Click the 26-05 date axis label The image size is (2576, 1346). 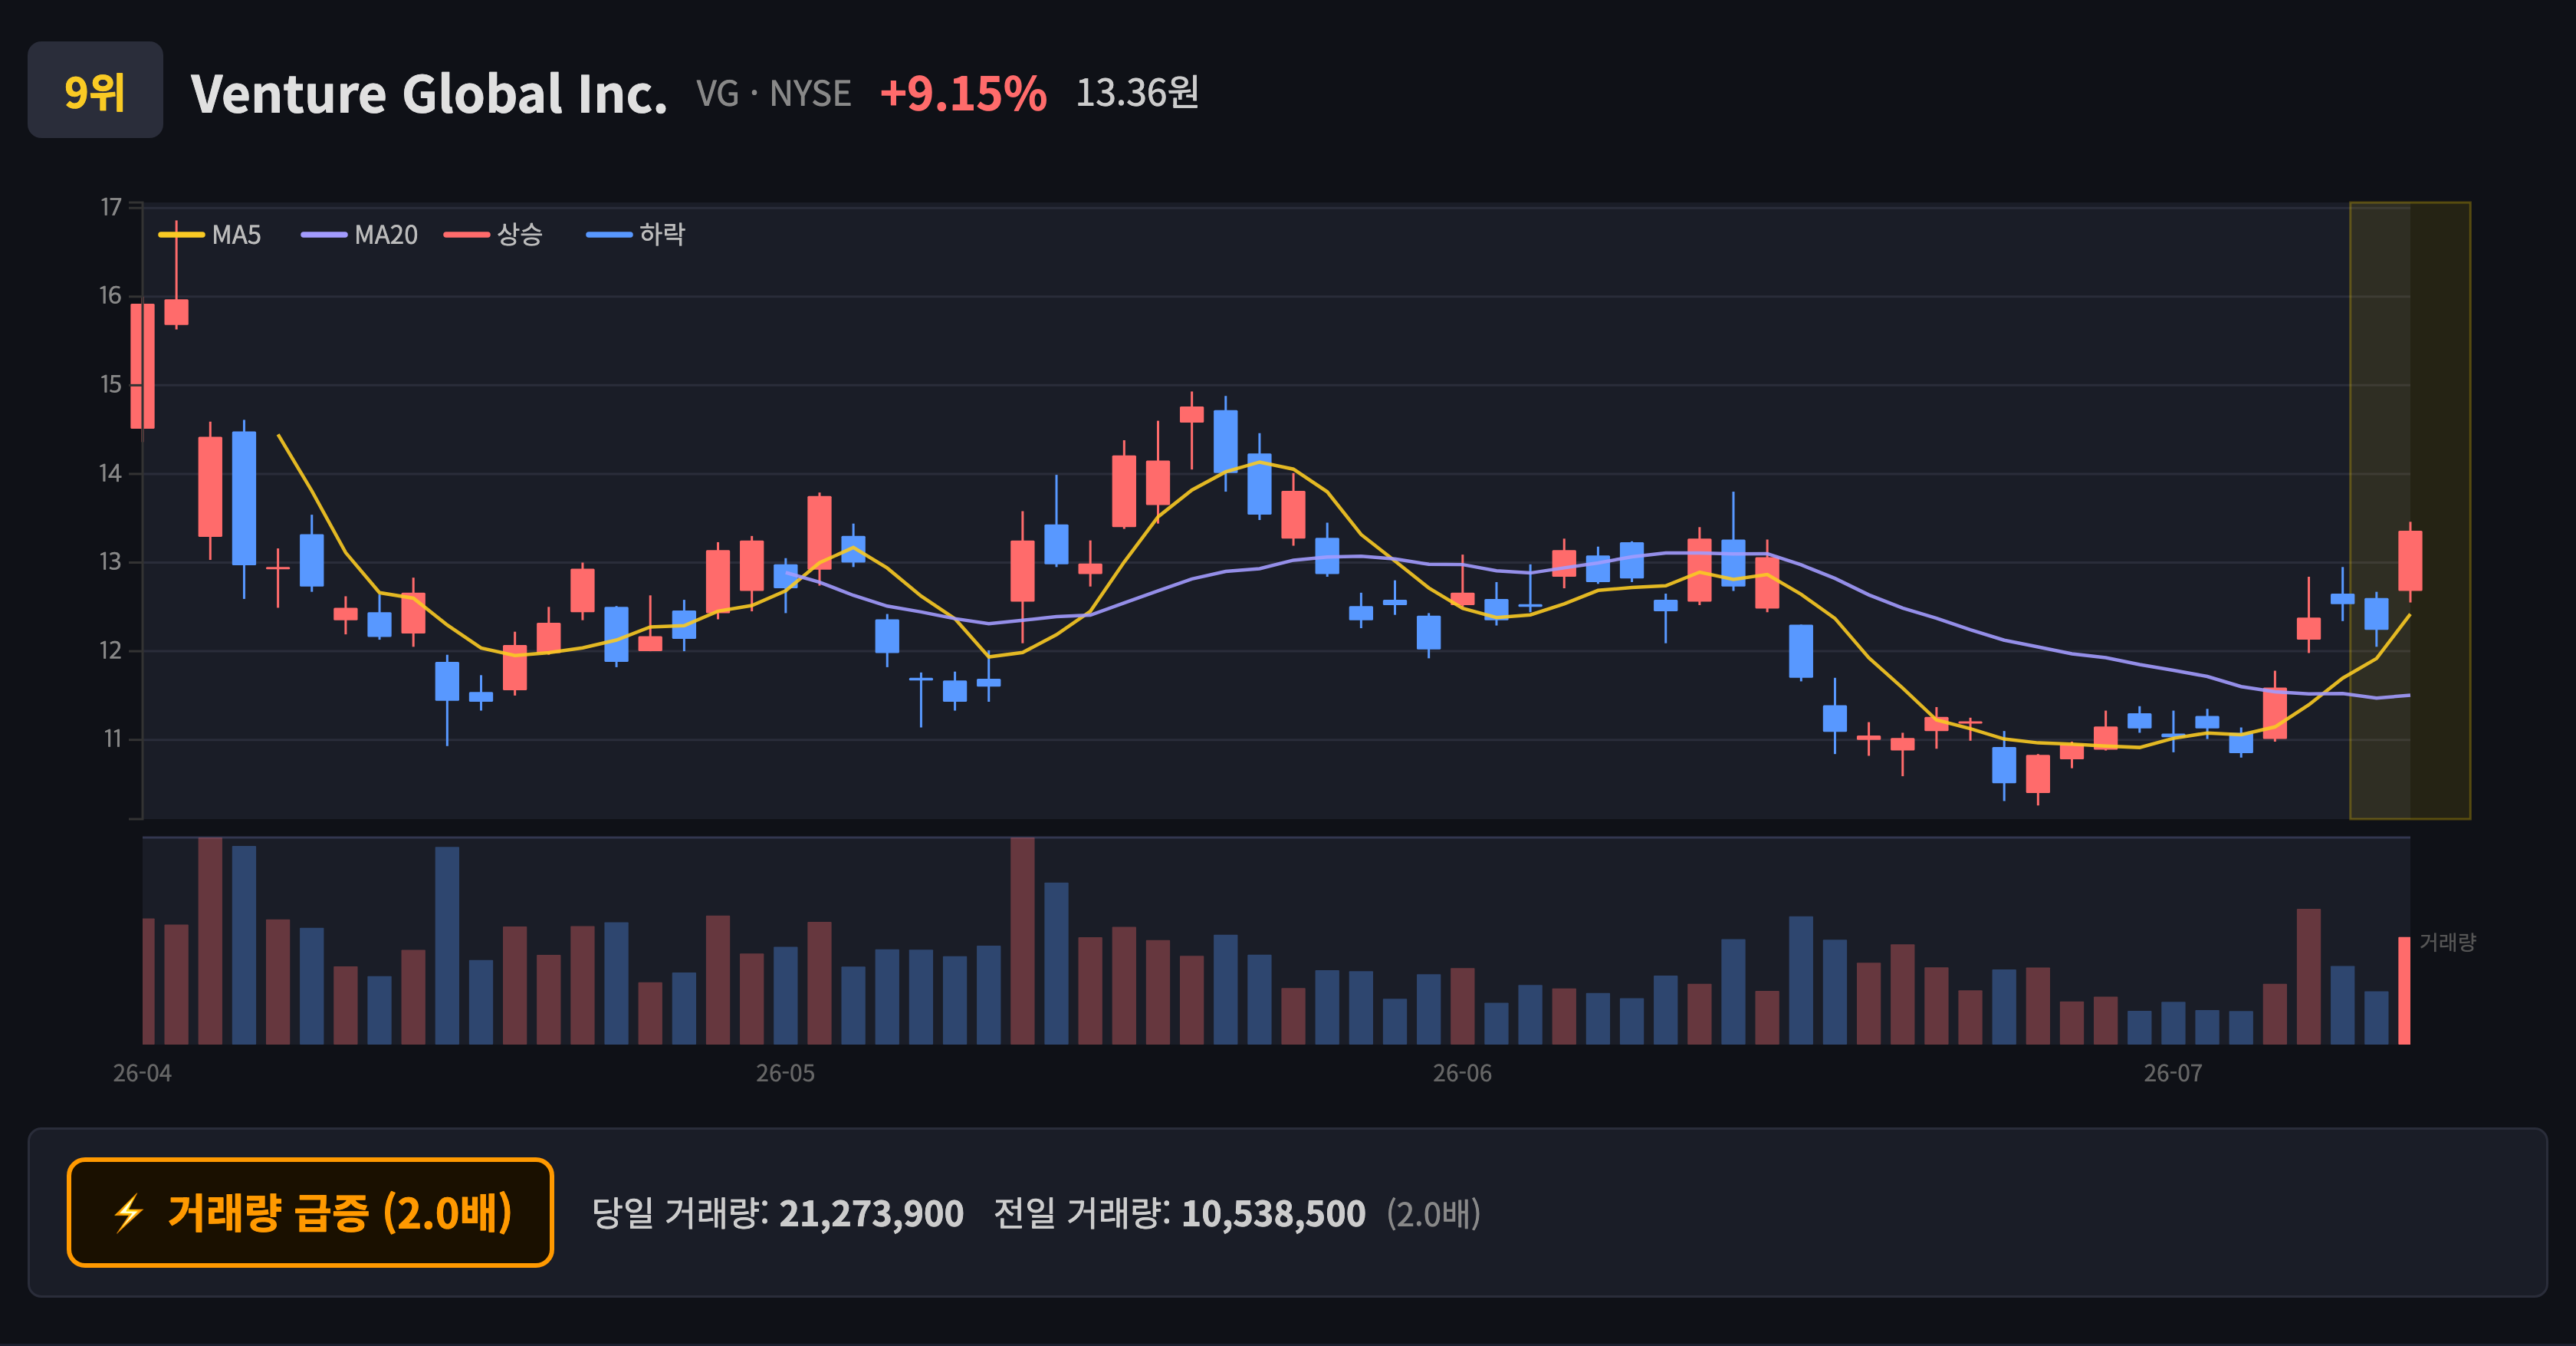click(x=785, y=1073)
